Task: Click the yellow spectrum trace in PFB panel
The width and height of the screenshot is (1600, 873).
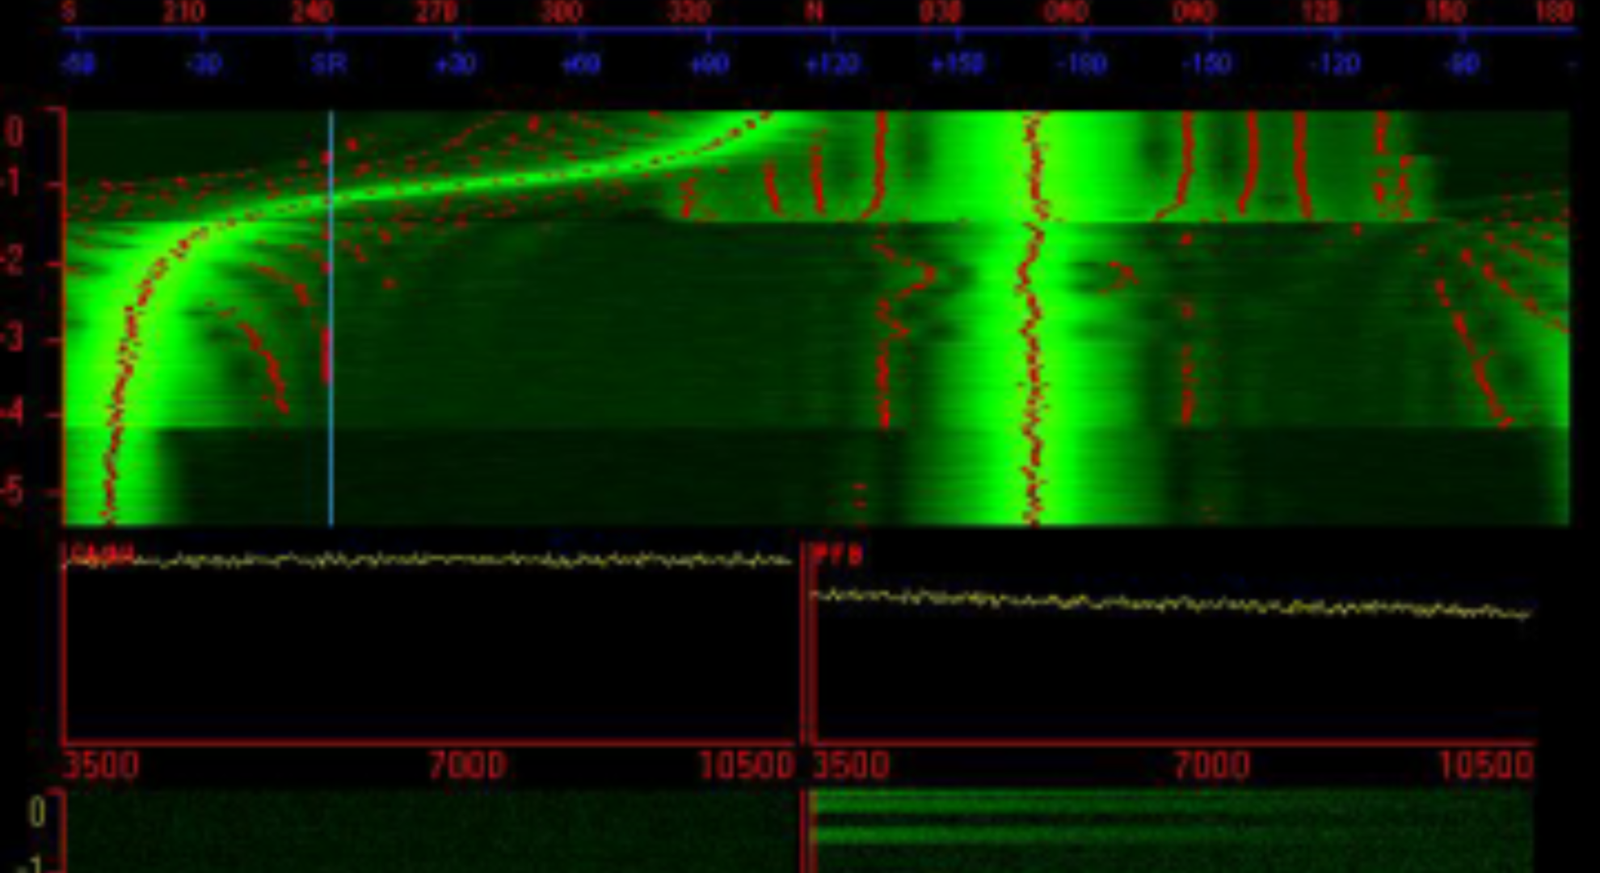Action: coord(1170,604)
